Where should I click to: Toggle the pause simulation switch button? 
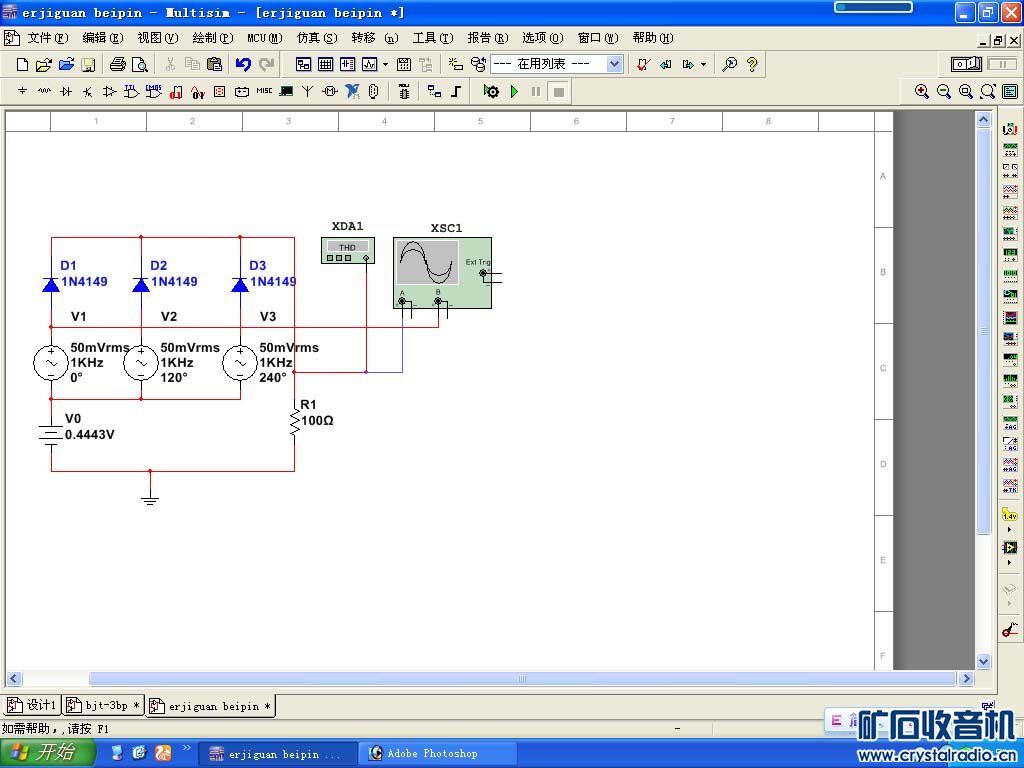(1002, 64)
